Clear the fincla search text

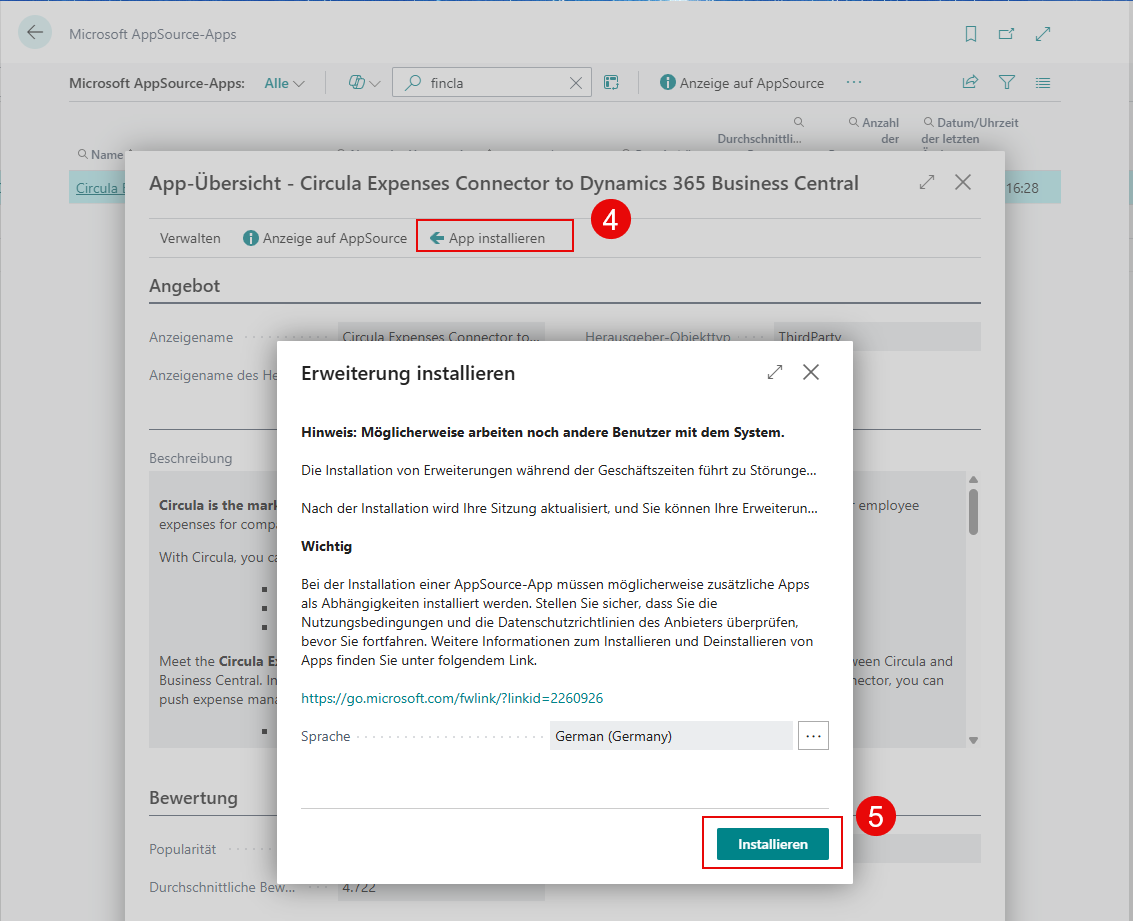coord(576,83)
